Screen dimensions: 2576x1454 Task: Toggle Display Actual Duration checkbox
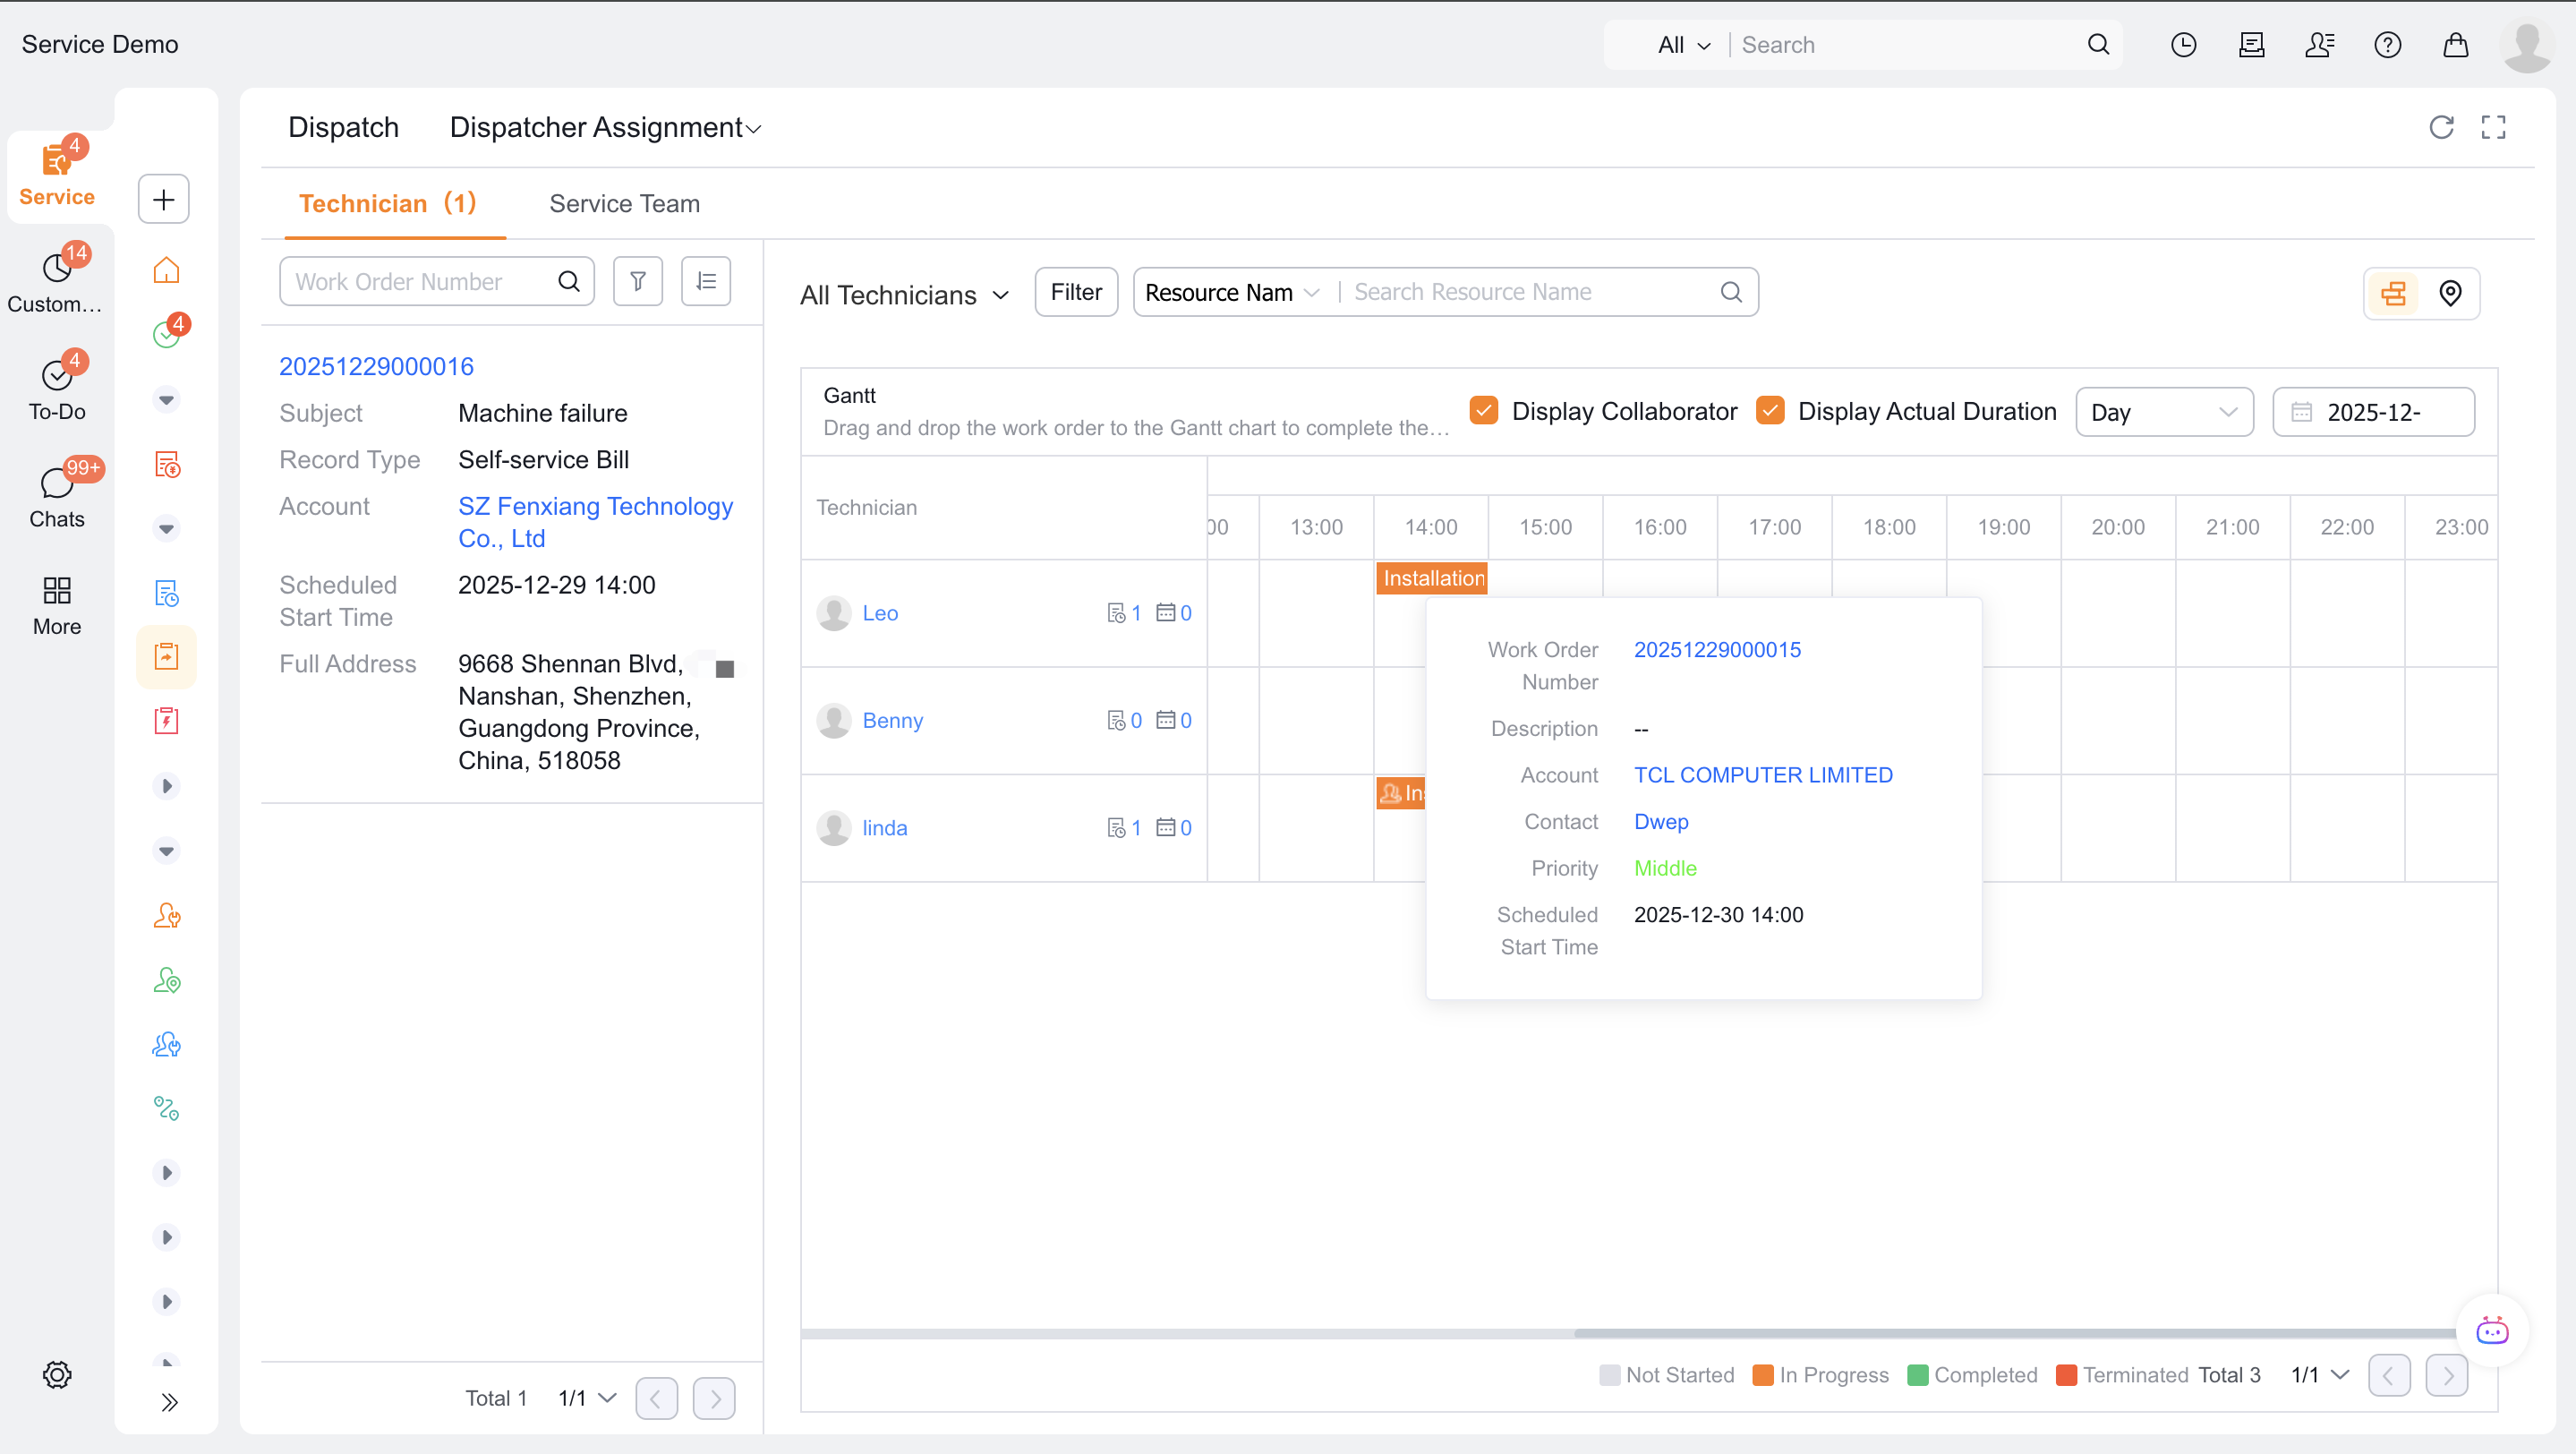(x=1770, y=411)
